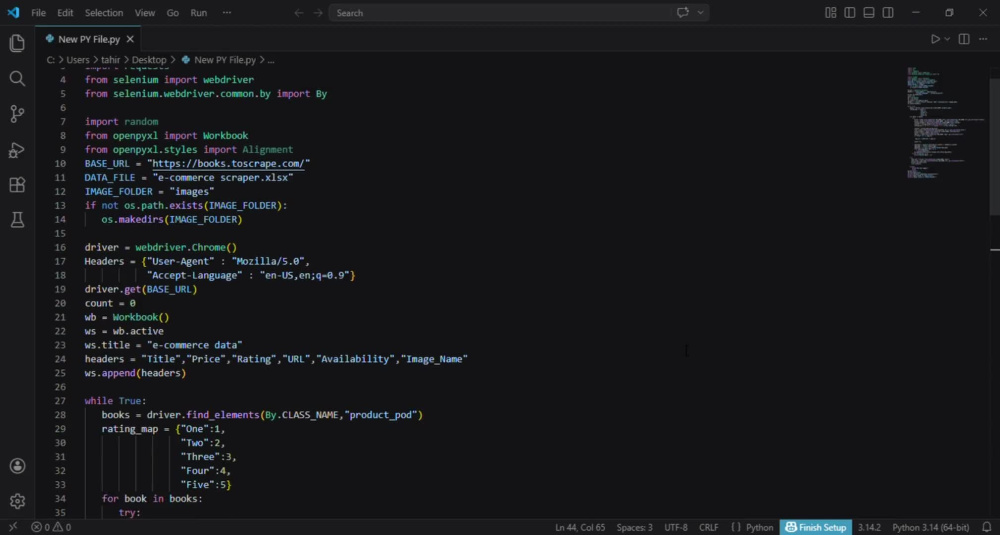Open the Explorer view in activity bar
The height and width of the screenshot is (535, 1000).
tap(17, 43)
